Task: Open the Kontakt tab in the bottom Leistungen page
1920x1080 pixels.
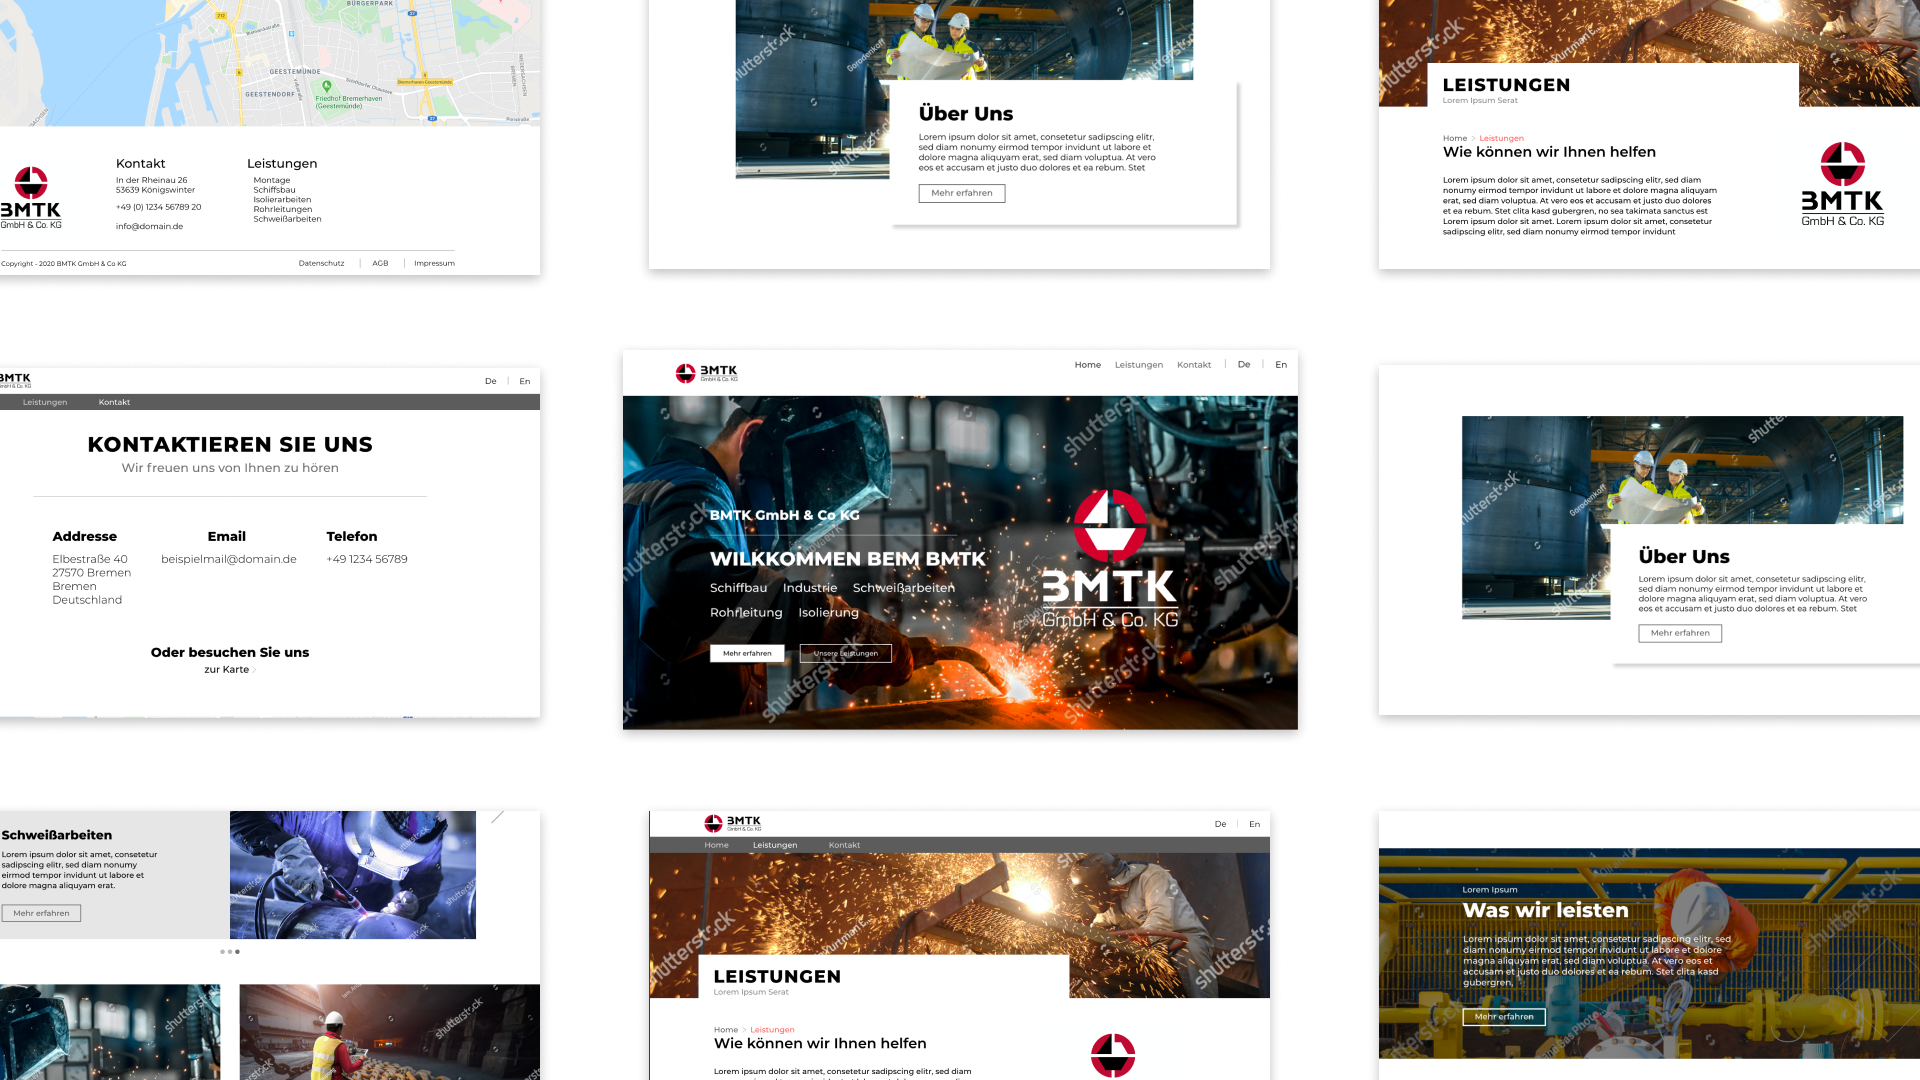Action: click(844, 845)
